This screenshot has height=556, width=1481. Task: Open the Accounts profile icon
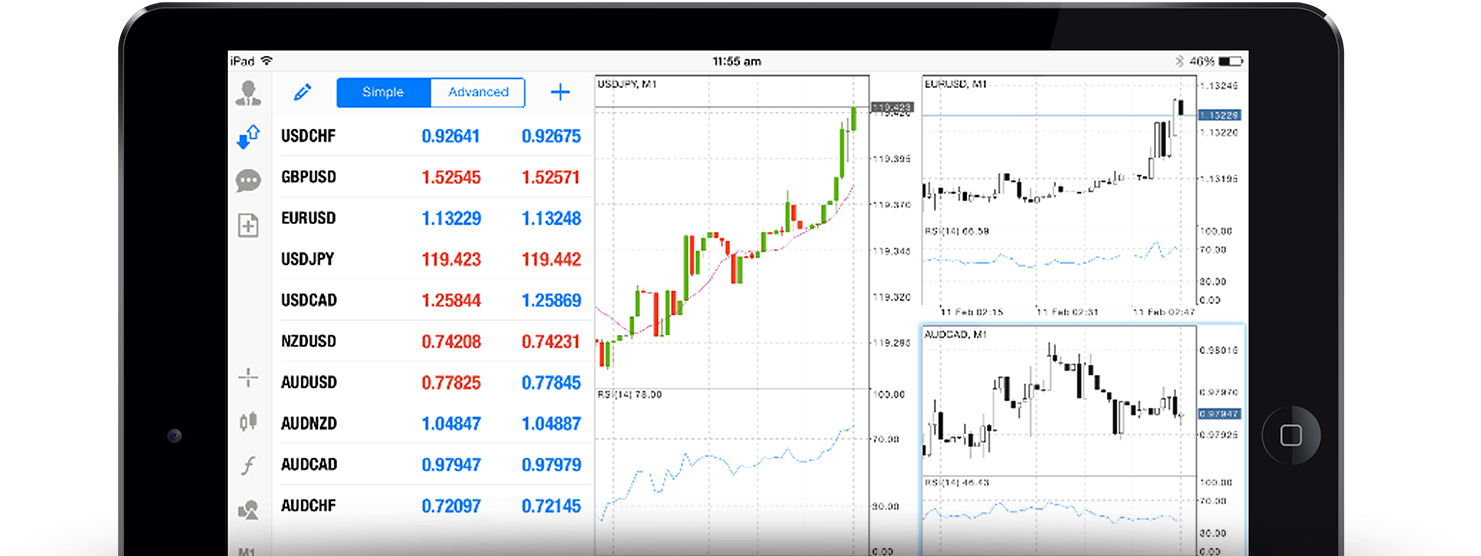(x=248, y=94)
